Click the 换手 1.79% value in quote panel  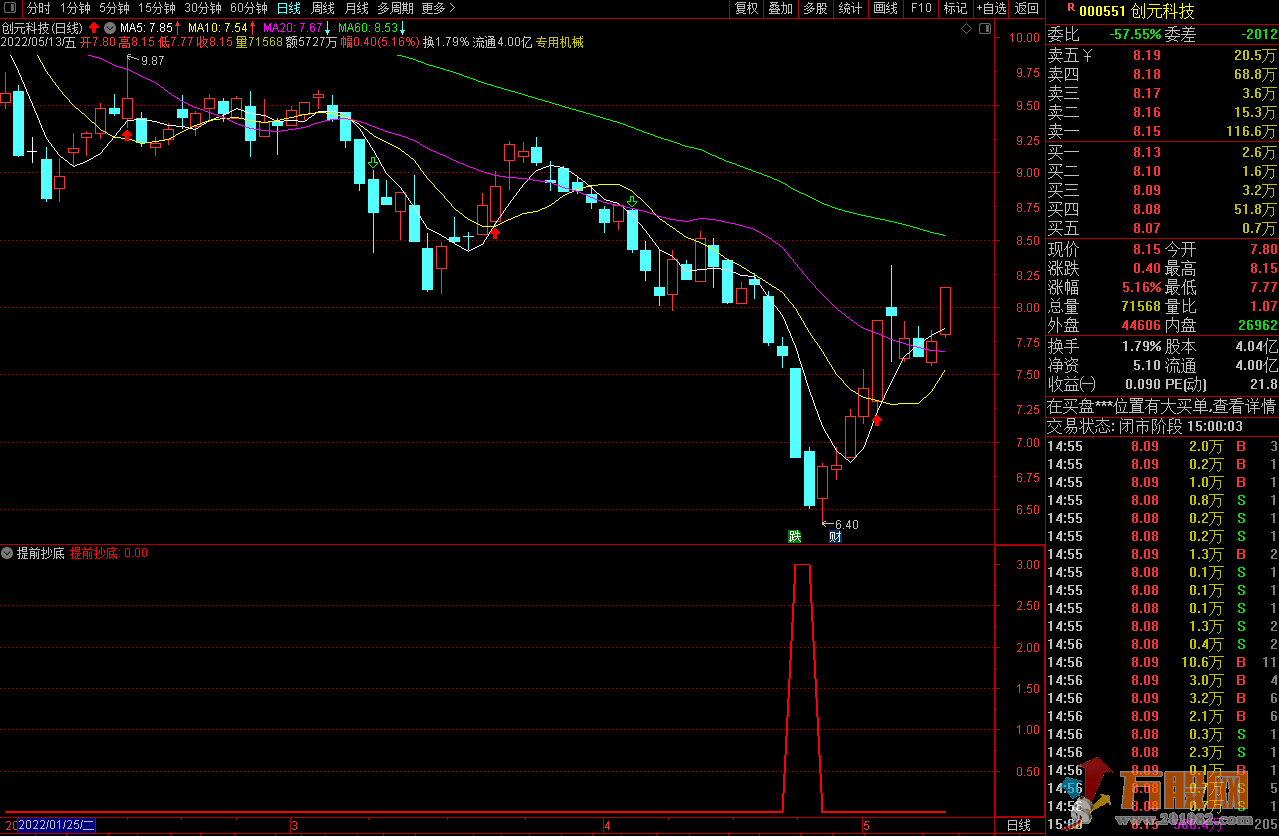[1140, 347]
